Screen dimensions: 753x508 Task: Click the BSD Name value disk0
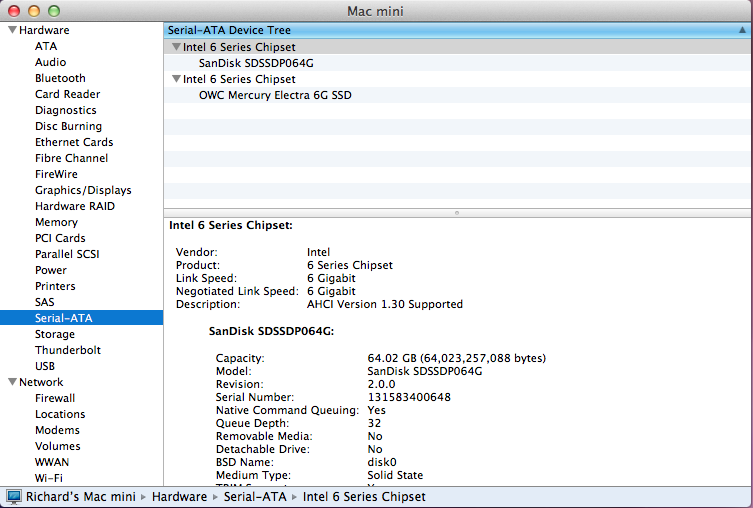coord(382,462)
